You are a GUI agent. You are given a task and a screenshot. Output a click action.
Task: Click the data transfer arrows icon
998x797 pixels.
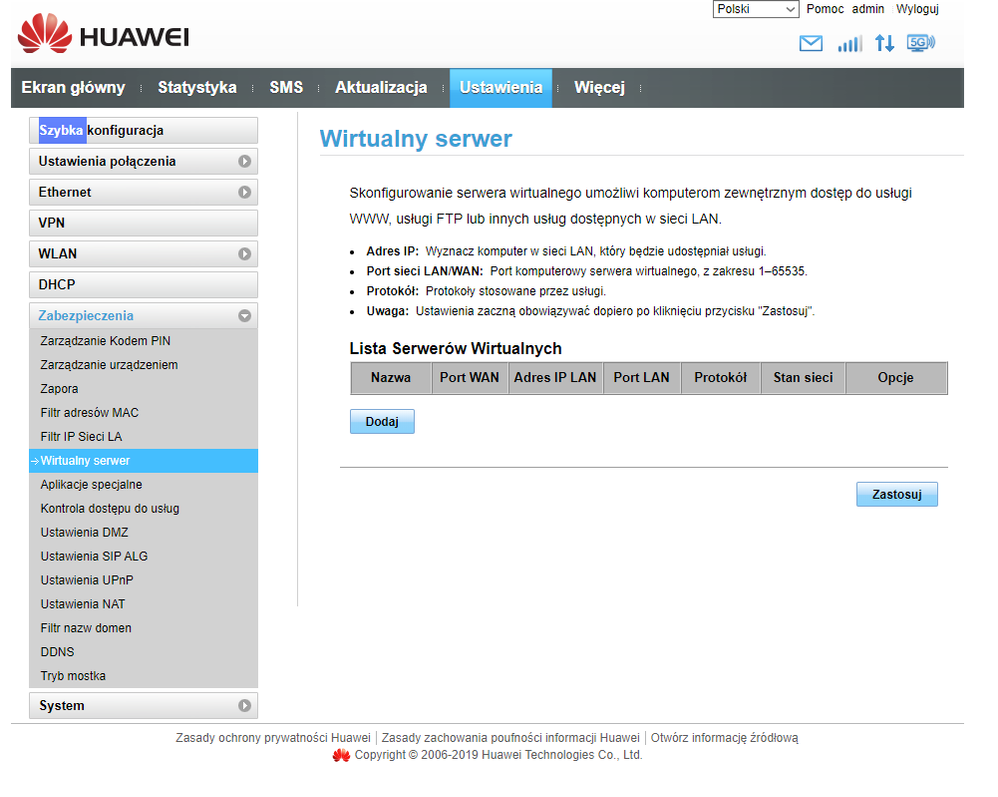pos(885,43)
